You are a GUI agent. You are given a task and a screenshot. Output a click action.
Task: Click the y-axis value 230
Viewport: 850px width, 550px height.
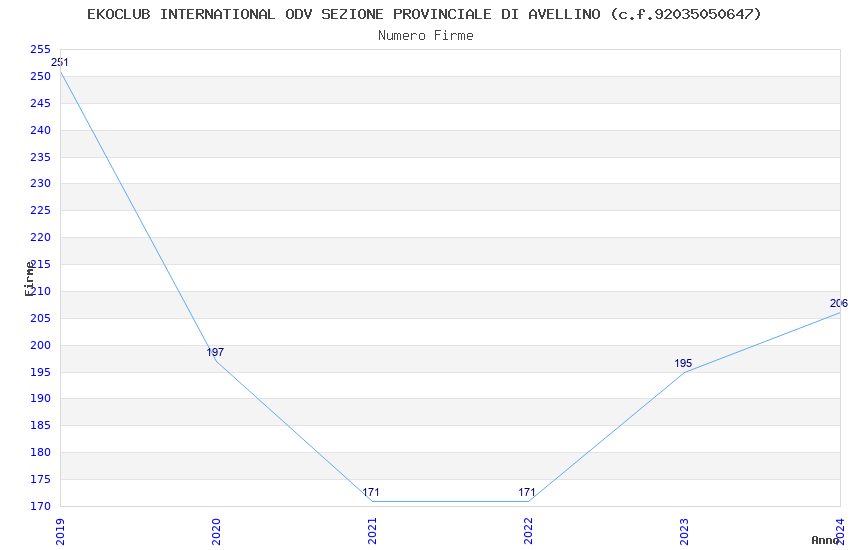(40, 184)
